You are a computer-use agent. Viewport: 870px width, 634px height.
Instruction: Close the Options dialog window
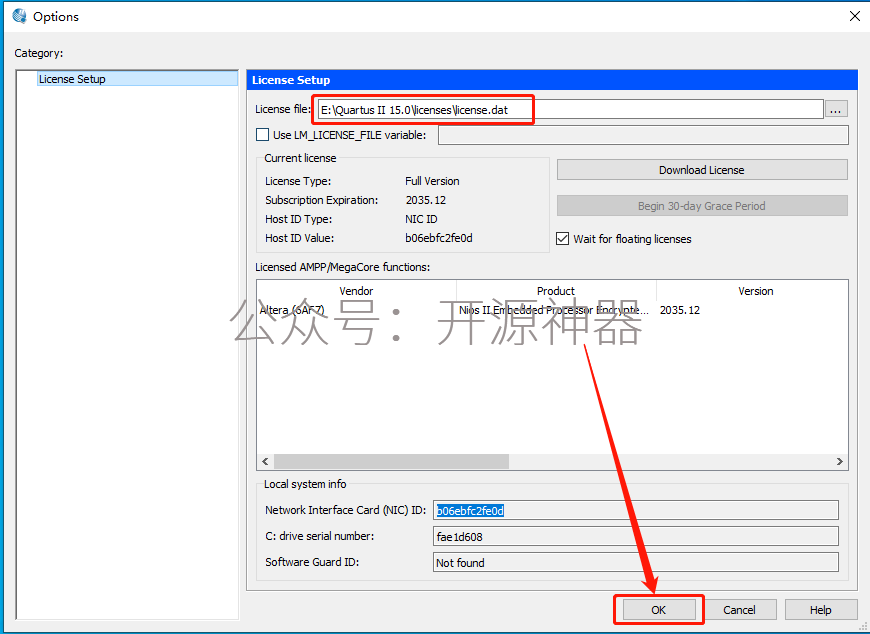pyautogui.click(x=854, y=17)
